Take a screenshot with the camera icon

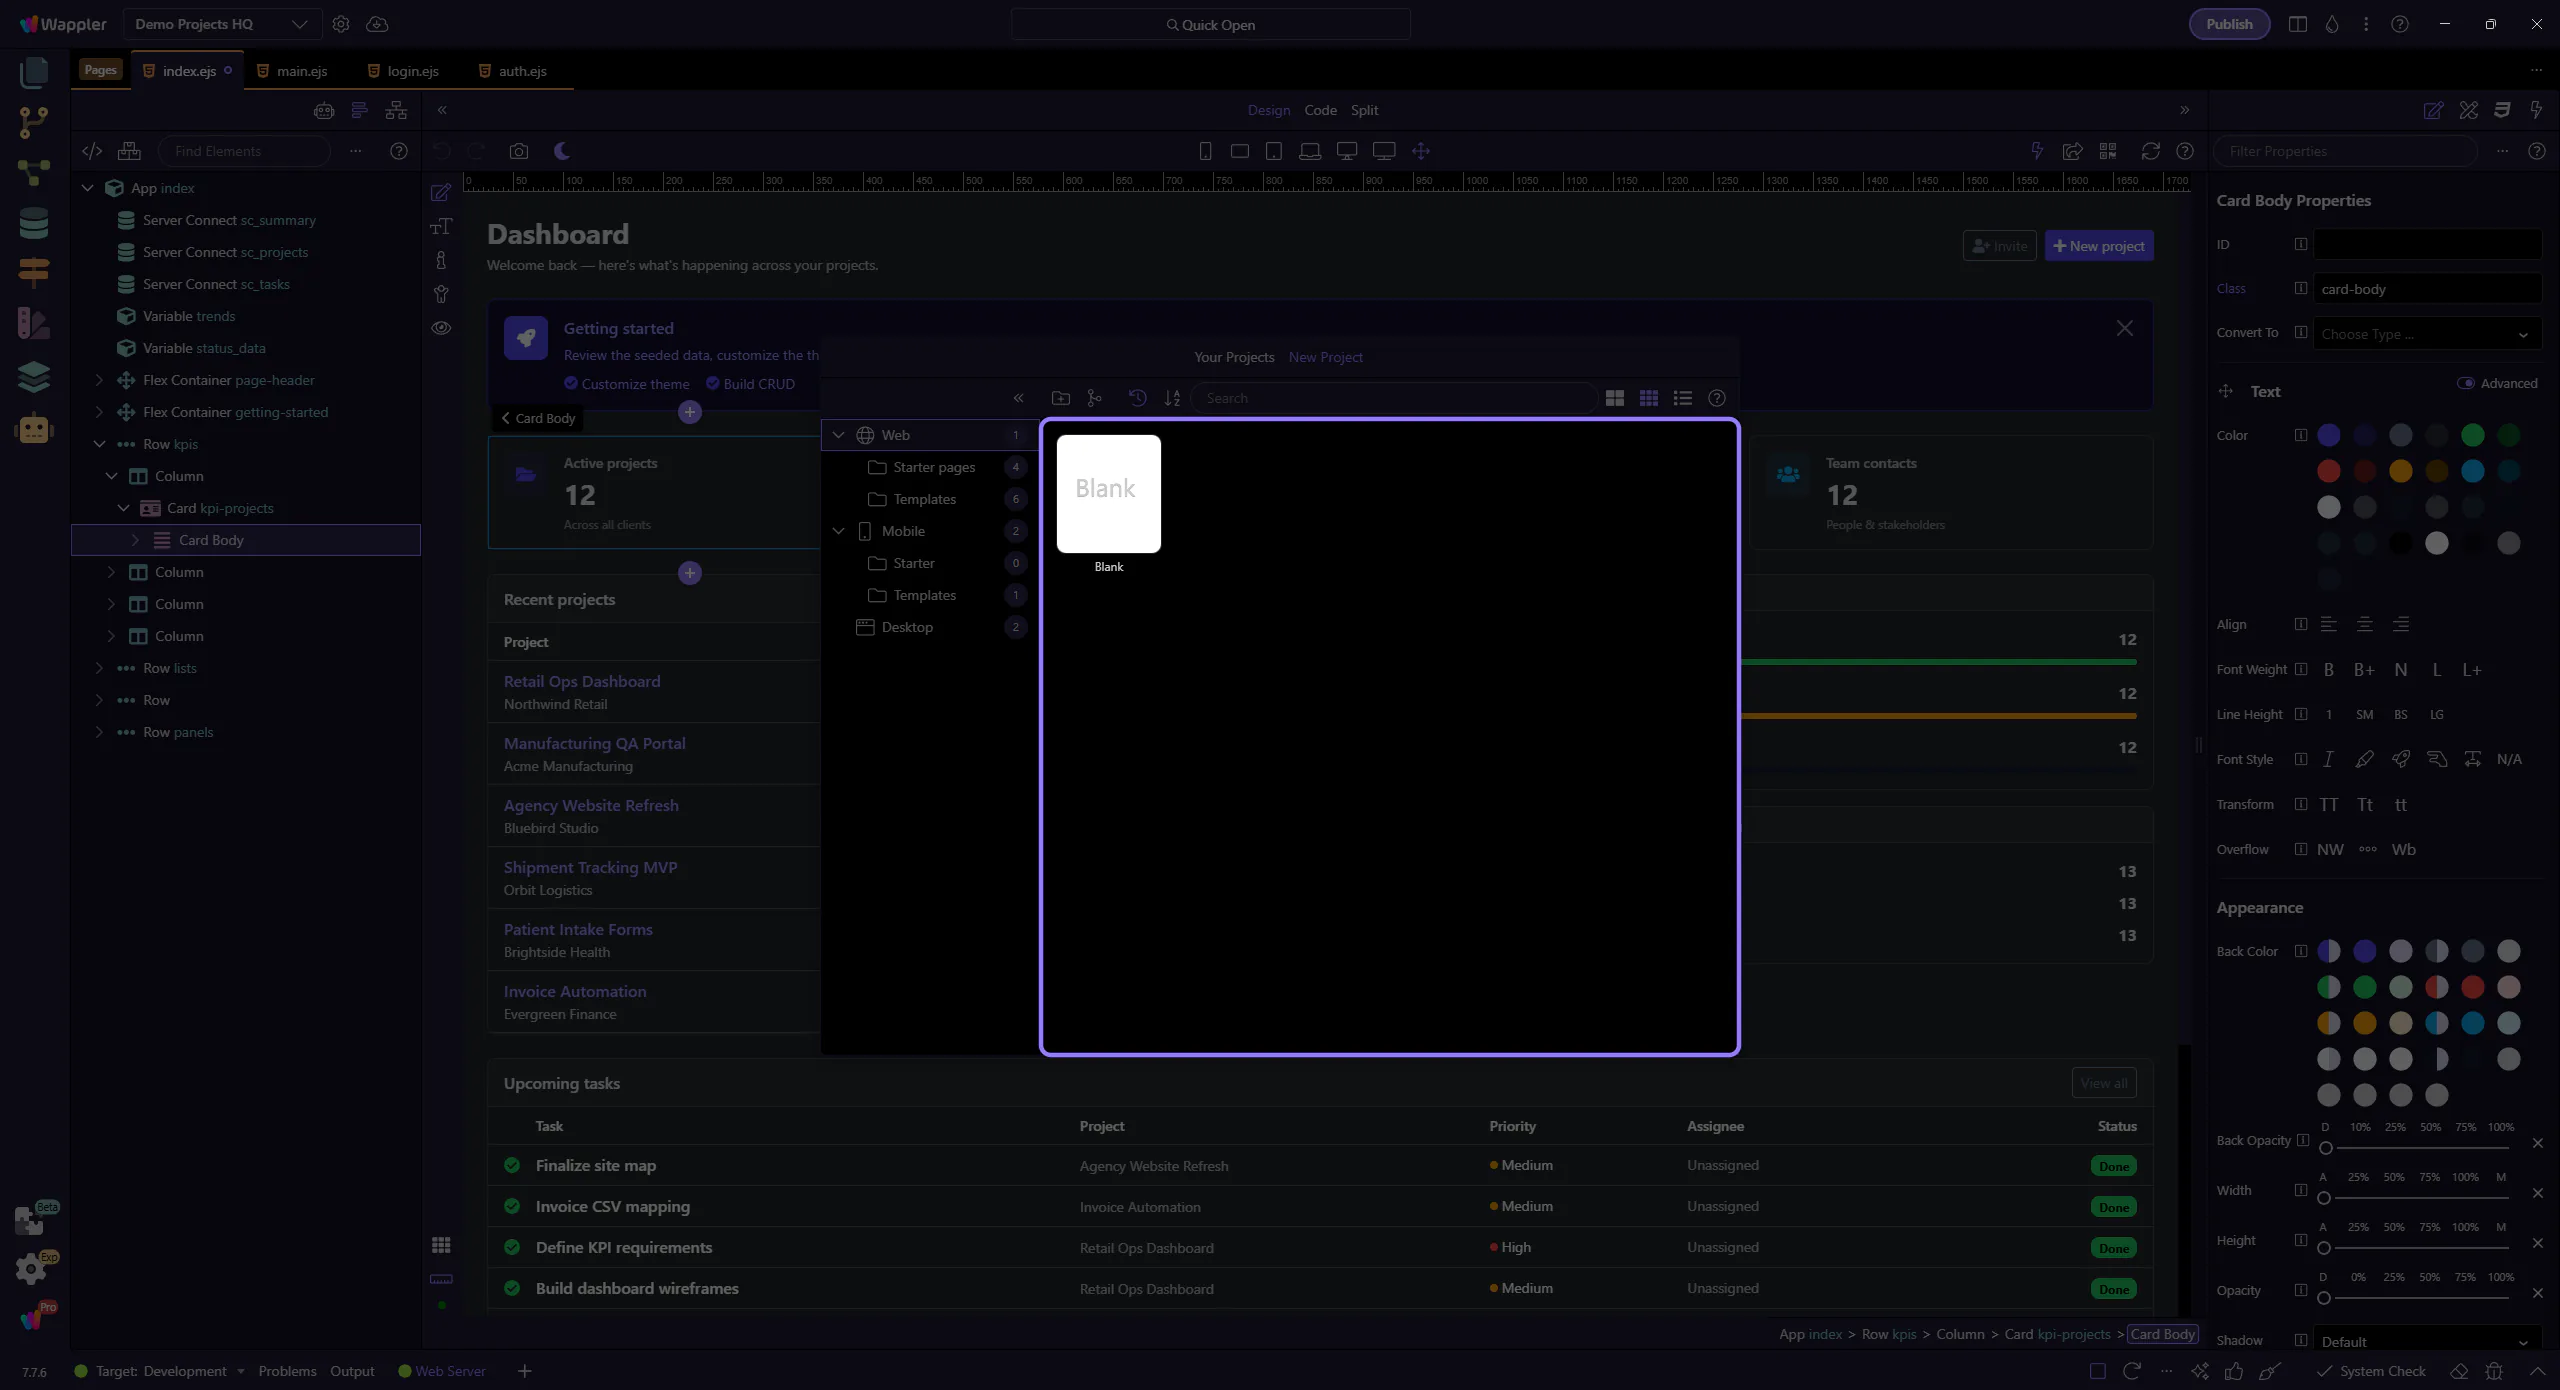(518, 151)
